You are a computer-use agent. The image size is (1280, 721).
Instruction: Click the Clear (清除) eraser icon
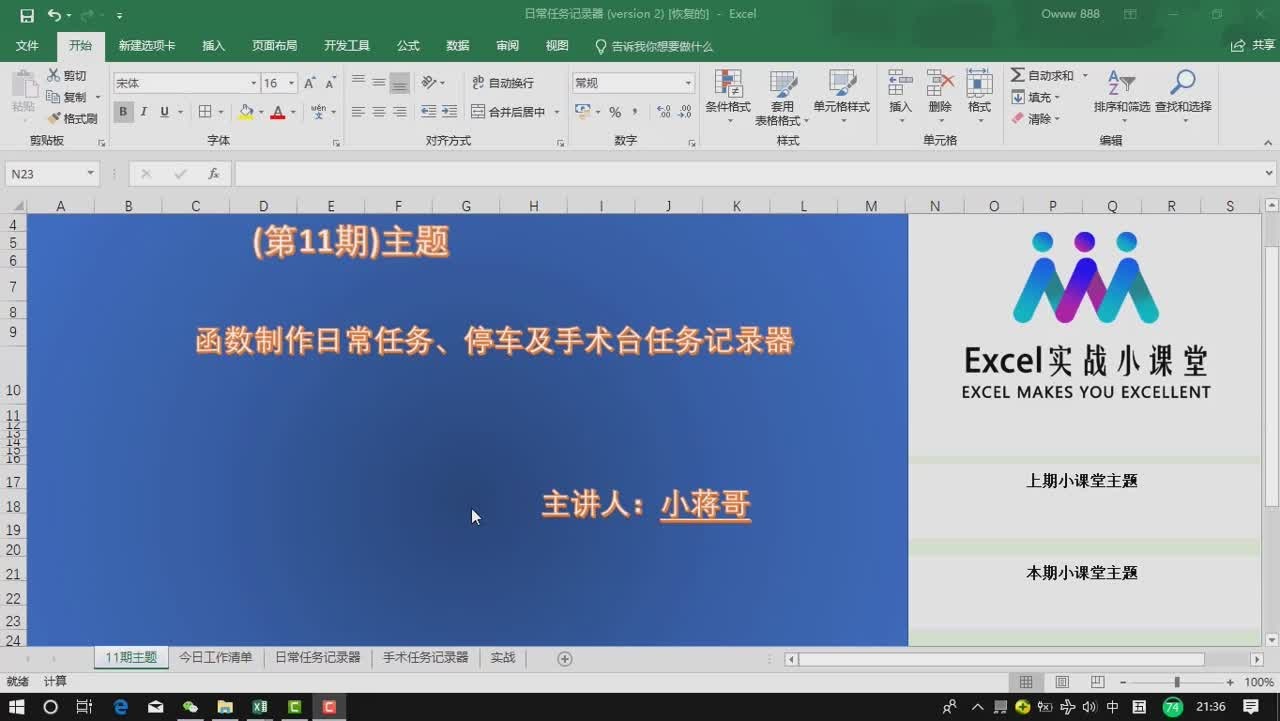1018,118
